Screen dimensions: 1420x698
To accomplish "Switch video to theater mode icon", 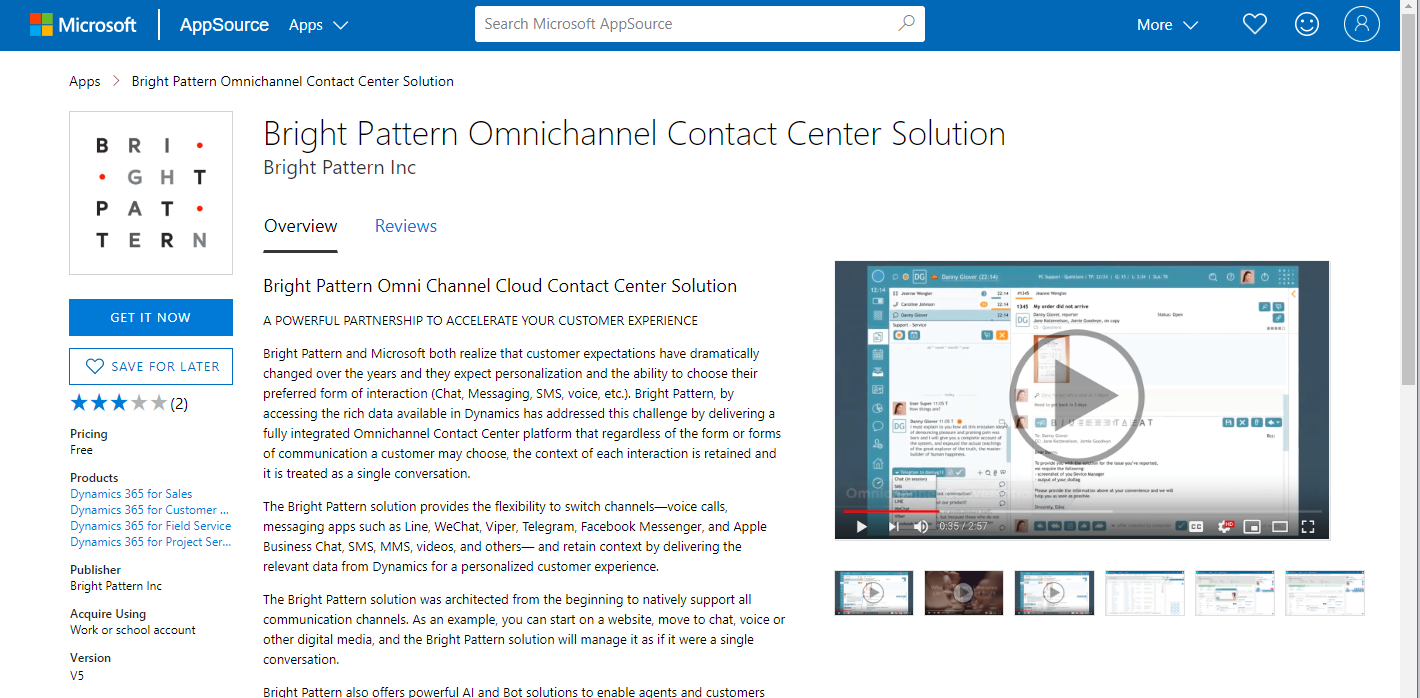I will point(1280,526).
